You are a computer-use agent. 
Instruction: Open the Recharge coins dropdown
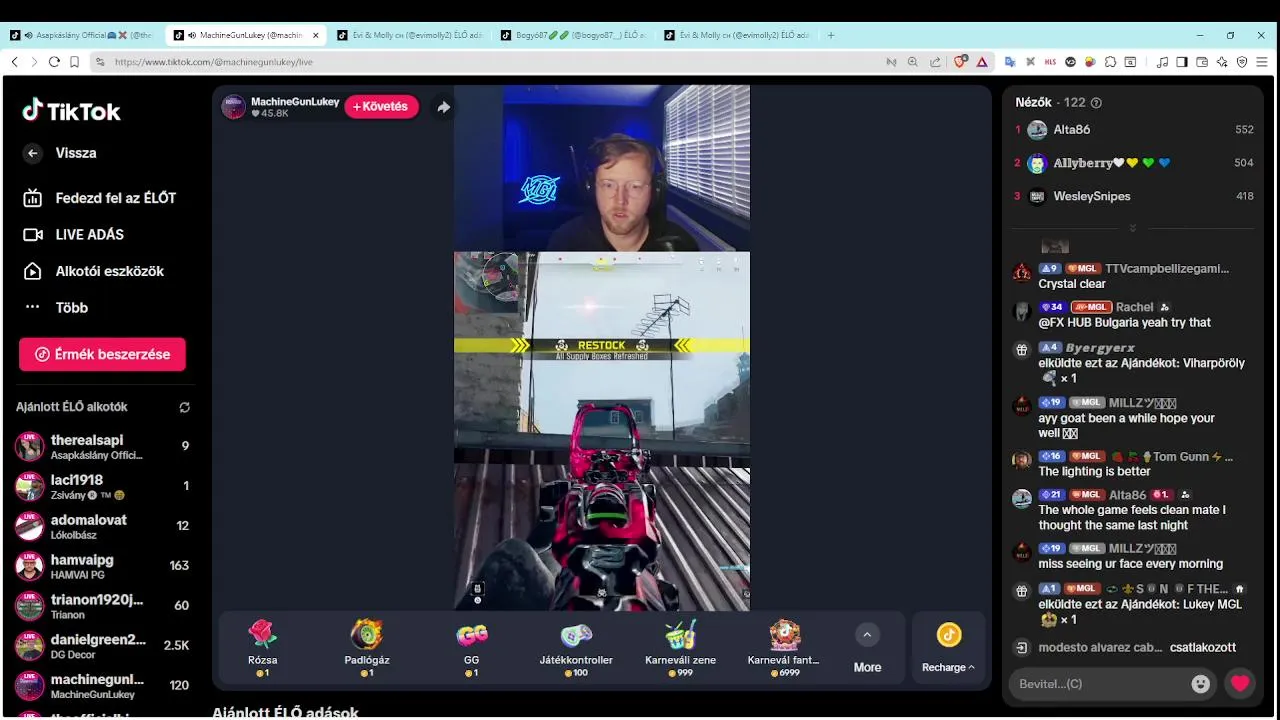click(x=948, y=648)
